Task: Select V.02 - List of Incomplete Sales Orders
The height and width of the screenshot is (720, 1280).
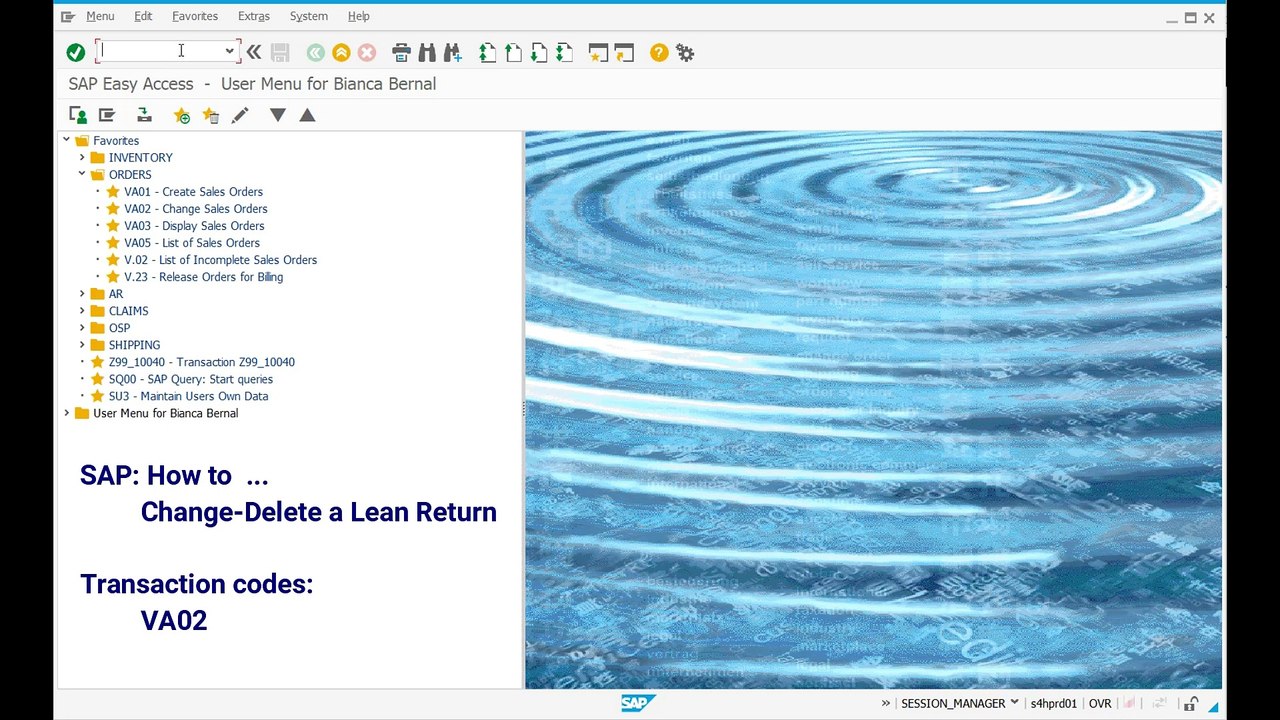Action: click(220, 260)
